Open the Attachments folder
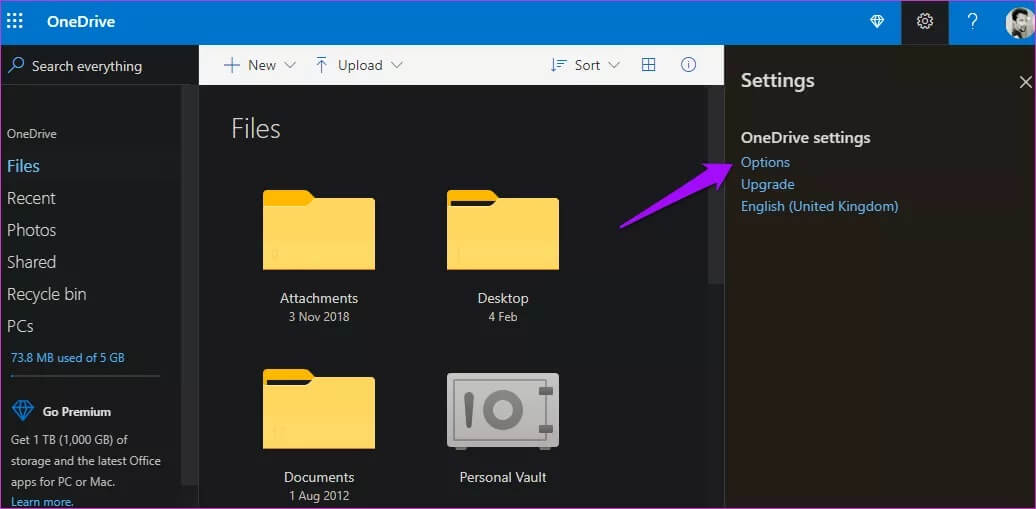 pos(318,230)
